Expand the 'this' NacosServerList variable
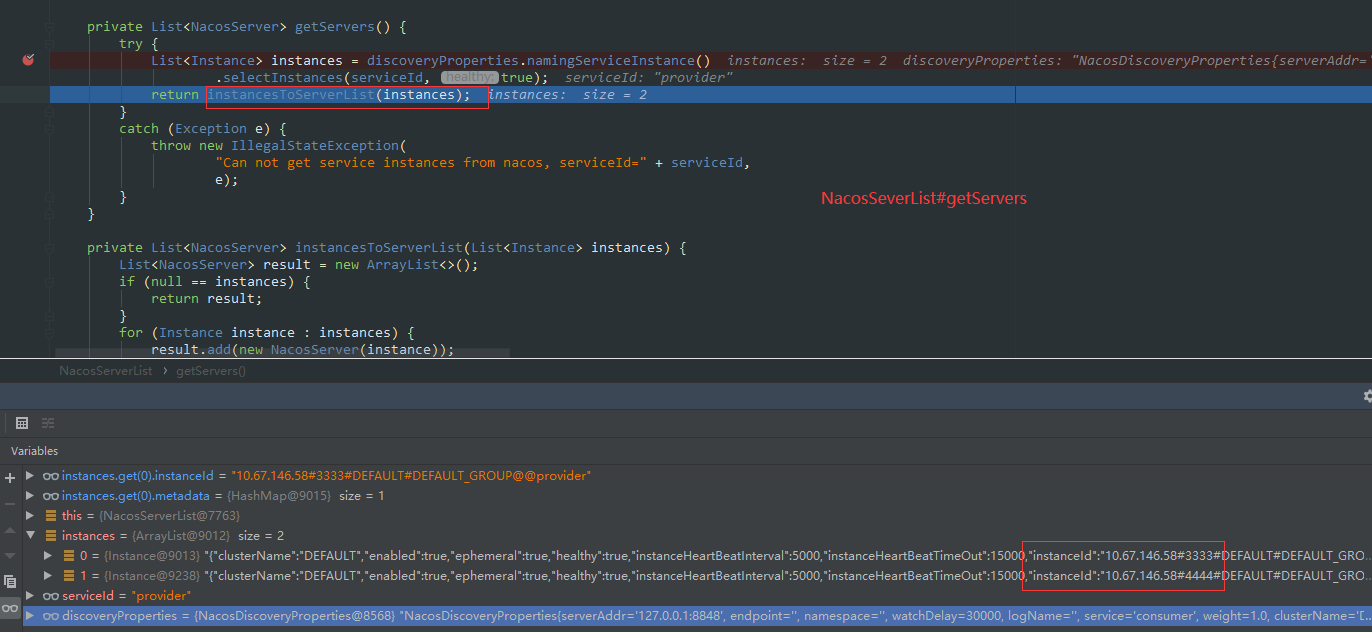Viewport: 1372px width, 632px height. pos(30,516)
